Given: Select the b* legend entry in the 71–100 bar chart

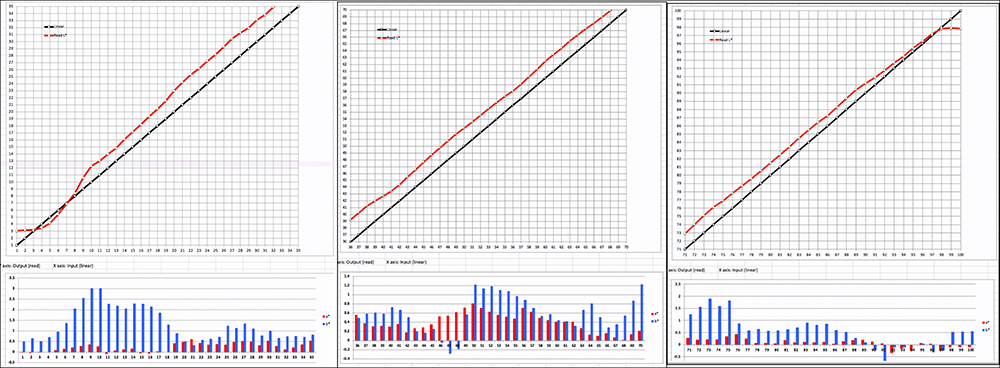Looking at the screenshot, I should [987, 330].
